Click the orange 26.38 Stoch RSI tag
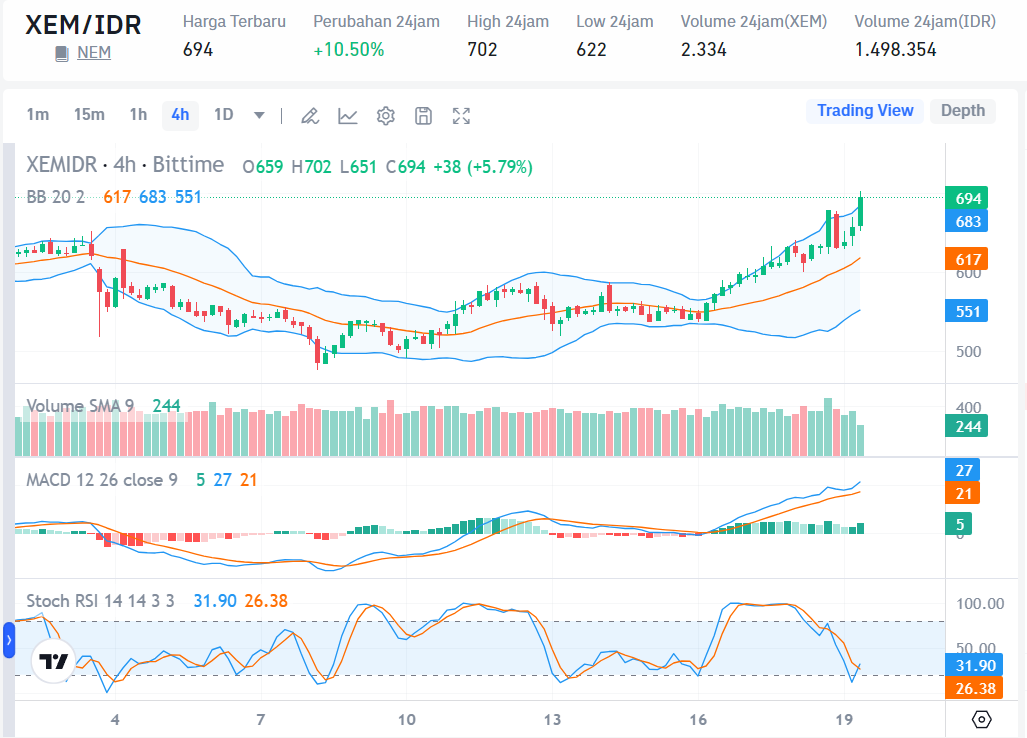Viewport: 1027px width, 738px height. click(974, 688)
